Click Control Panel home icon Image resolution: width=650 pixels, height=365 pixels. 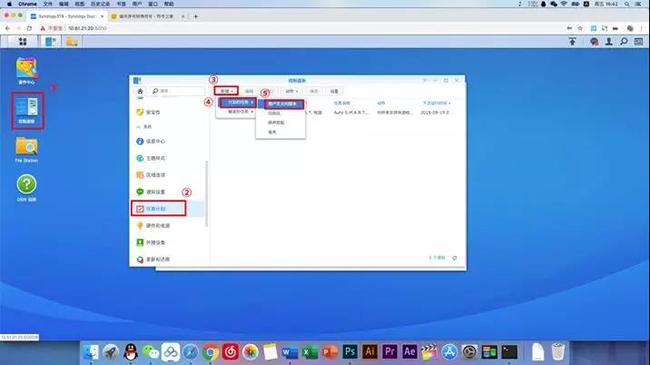point(140,91)
